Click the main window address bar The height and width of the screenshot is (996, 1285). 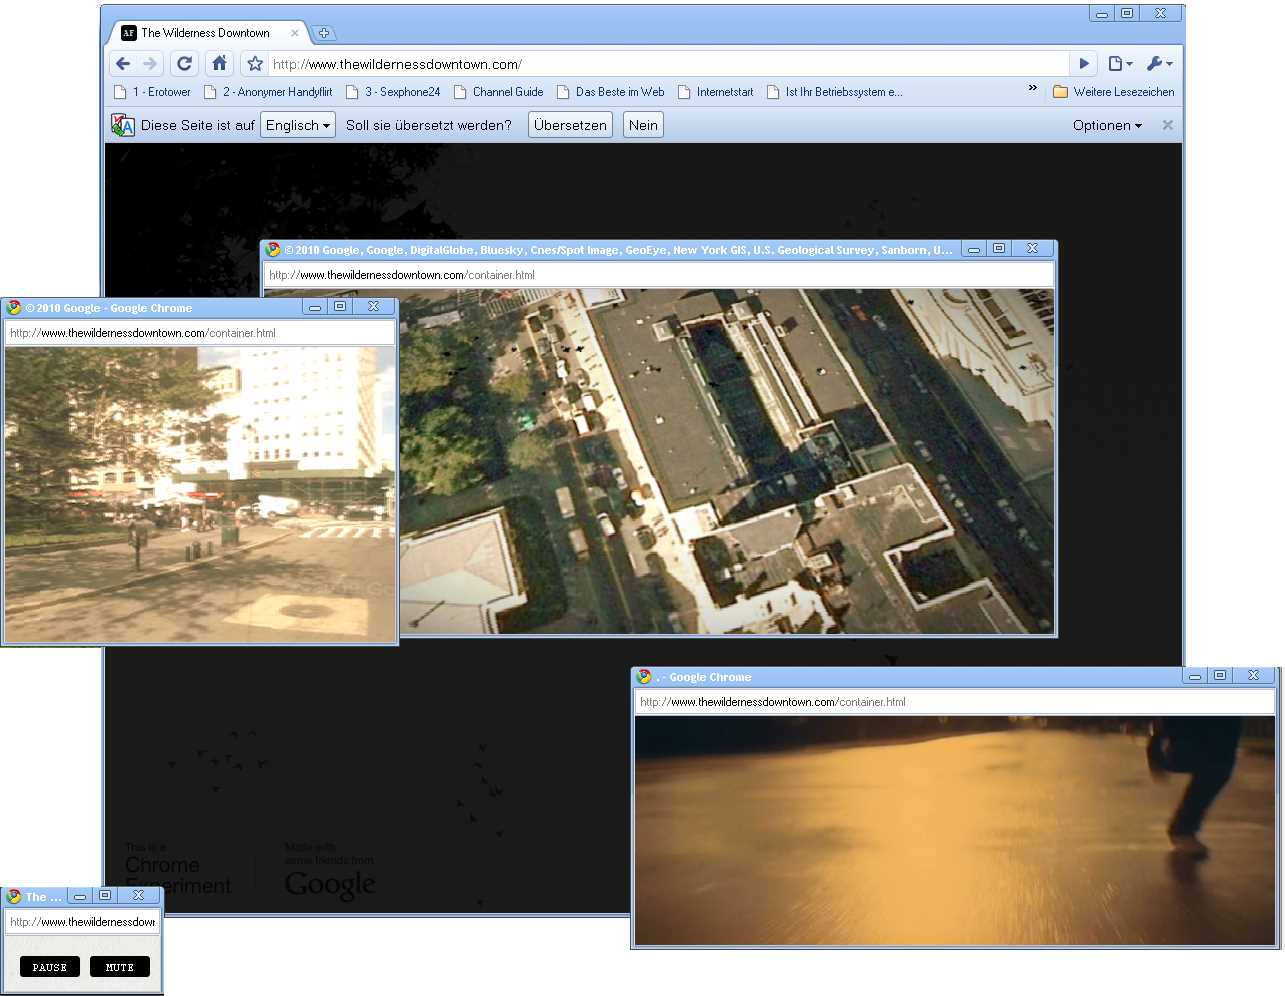click(668, 64)
